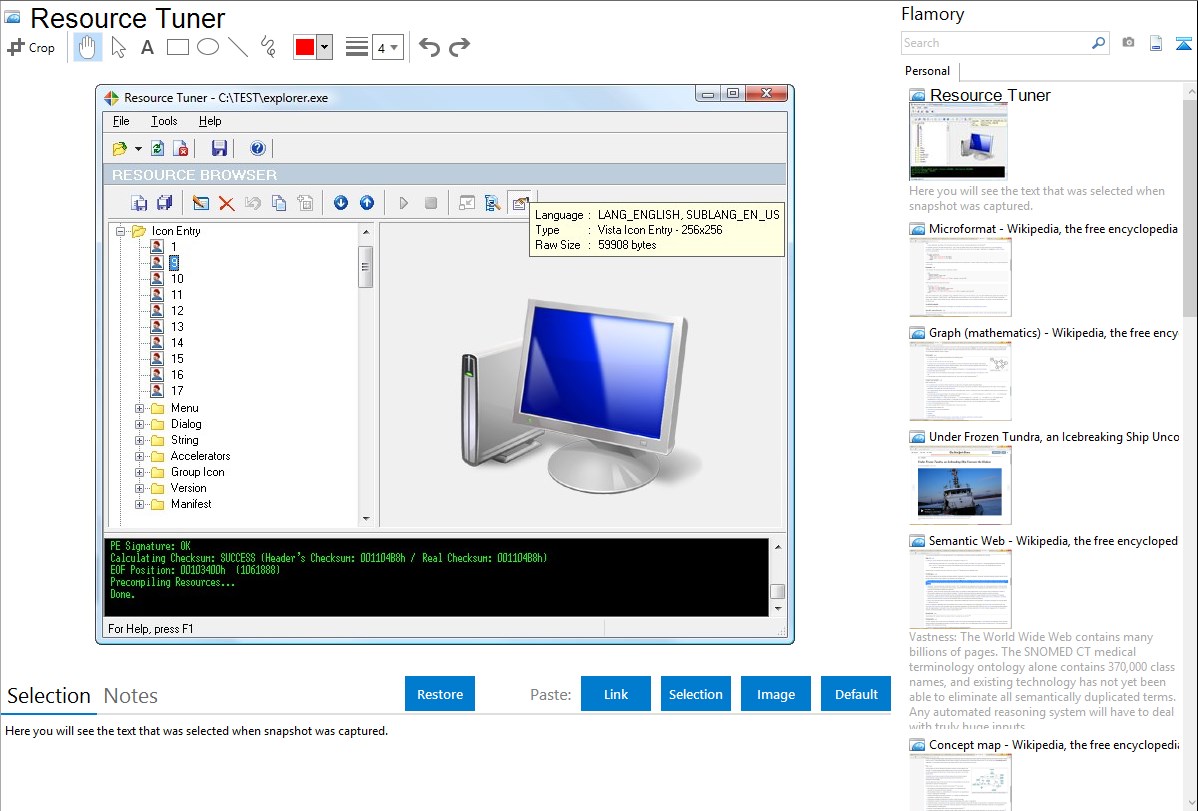This screenshot has width=1198, height=811.
Task: Collapse the Icon Entry folder
Action: point(120,231)
